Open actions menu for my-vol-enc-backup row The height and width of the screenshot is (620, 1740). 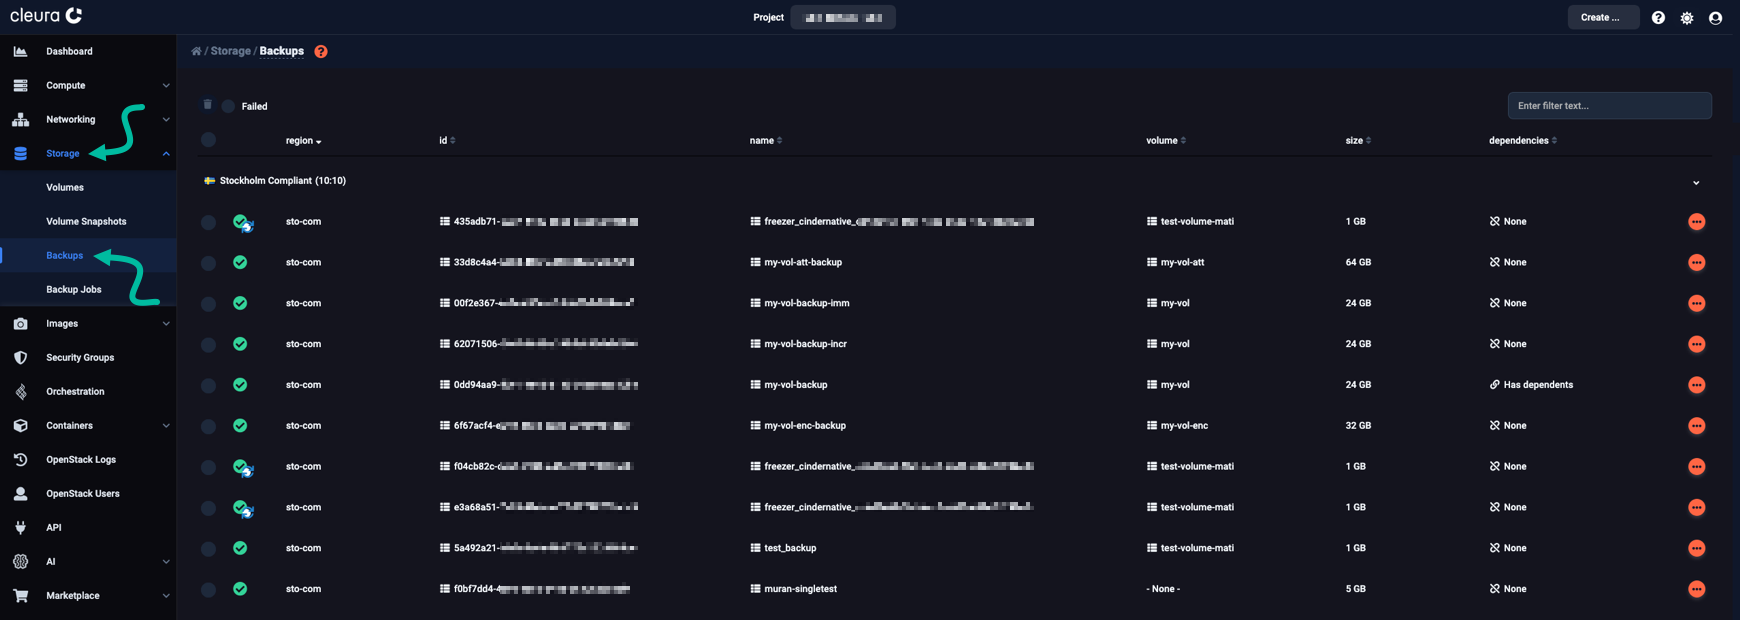(1696, 426)
